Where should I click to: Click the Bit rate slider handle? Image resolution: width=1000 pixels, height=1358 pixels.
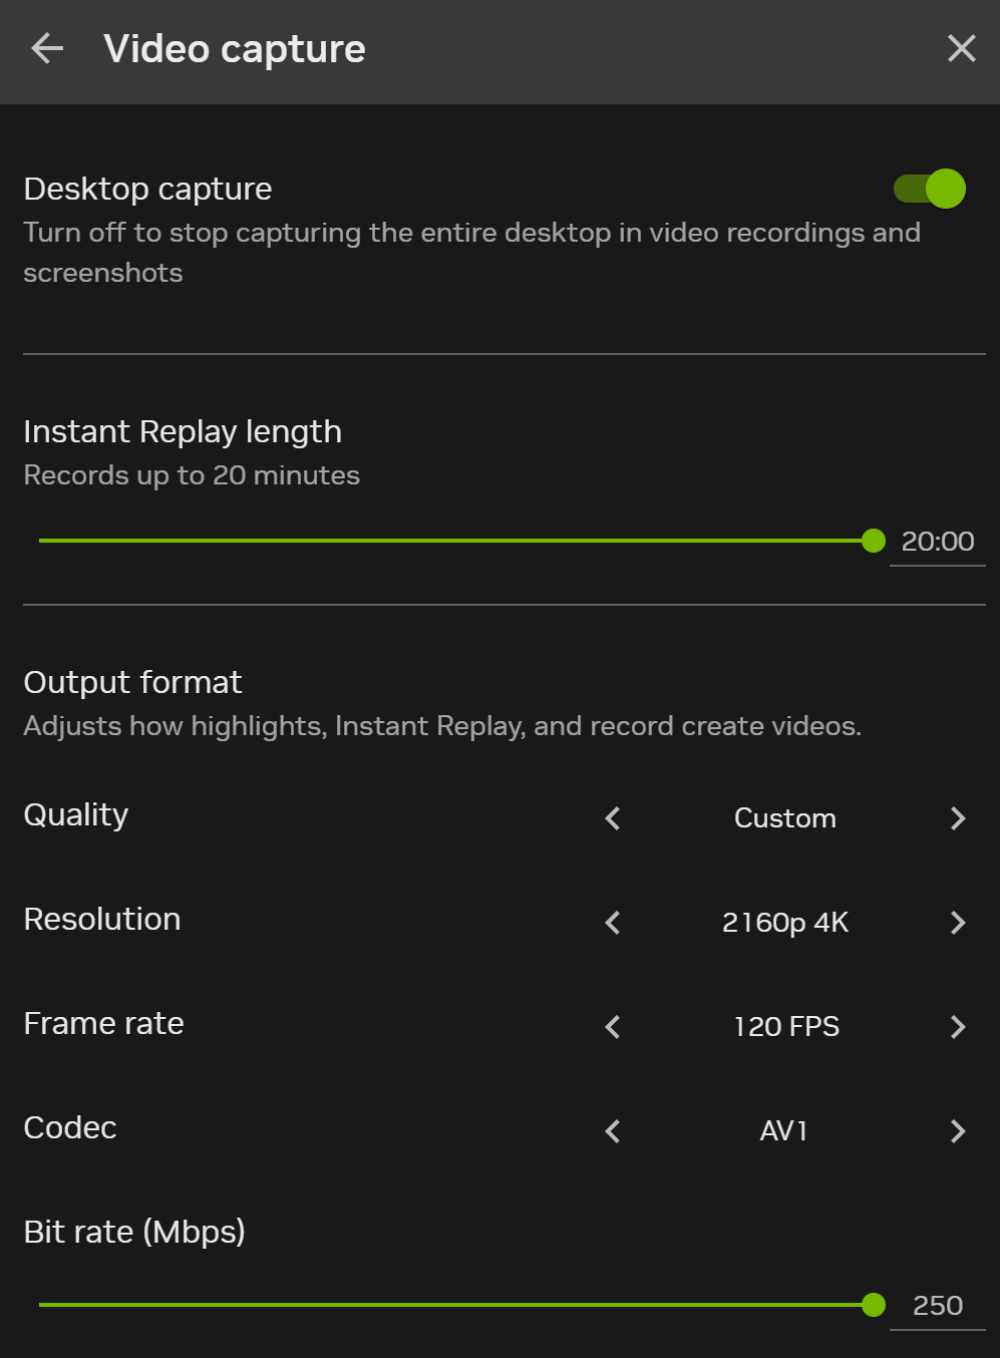click(873, 1305)
